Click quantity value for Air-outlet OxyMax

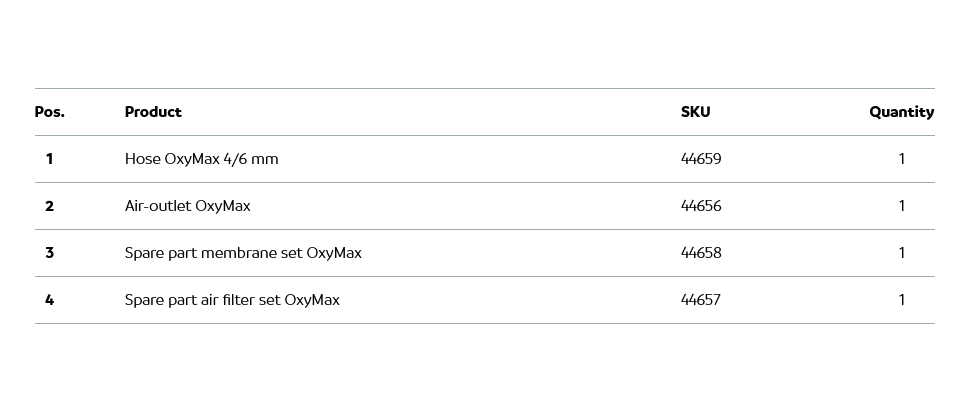pos(902,206)
